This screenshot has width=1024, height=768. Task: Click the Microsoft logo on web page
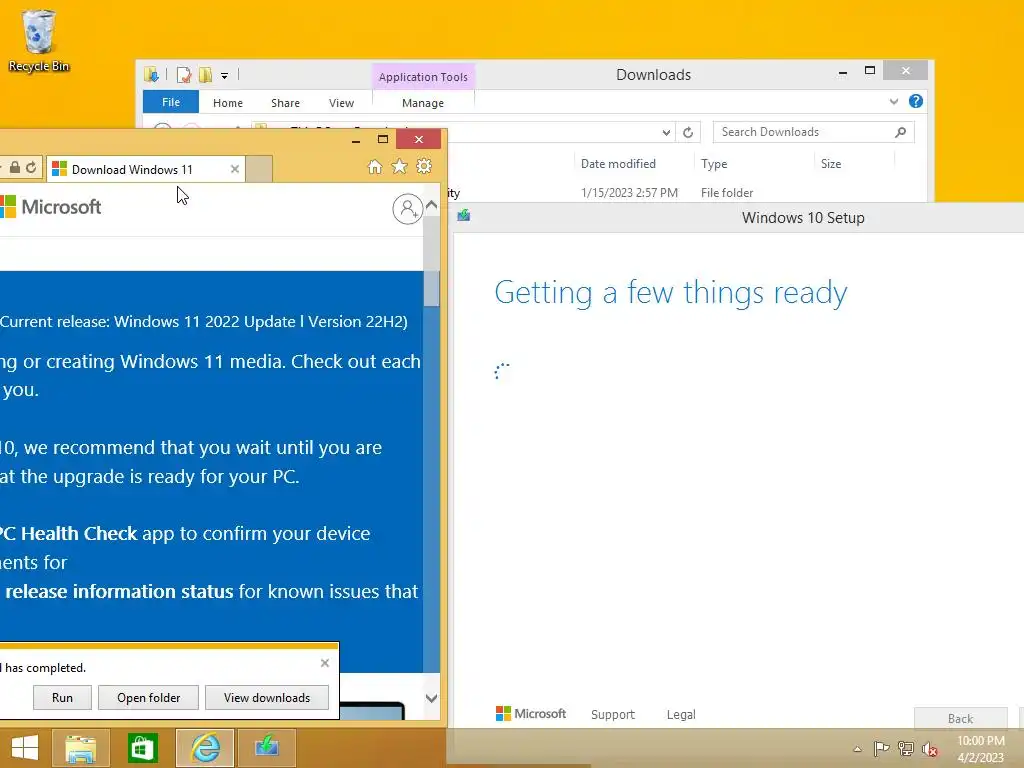(51, 206)
